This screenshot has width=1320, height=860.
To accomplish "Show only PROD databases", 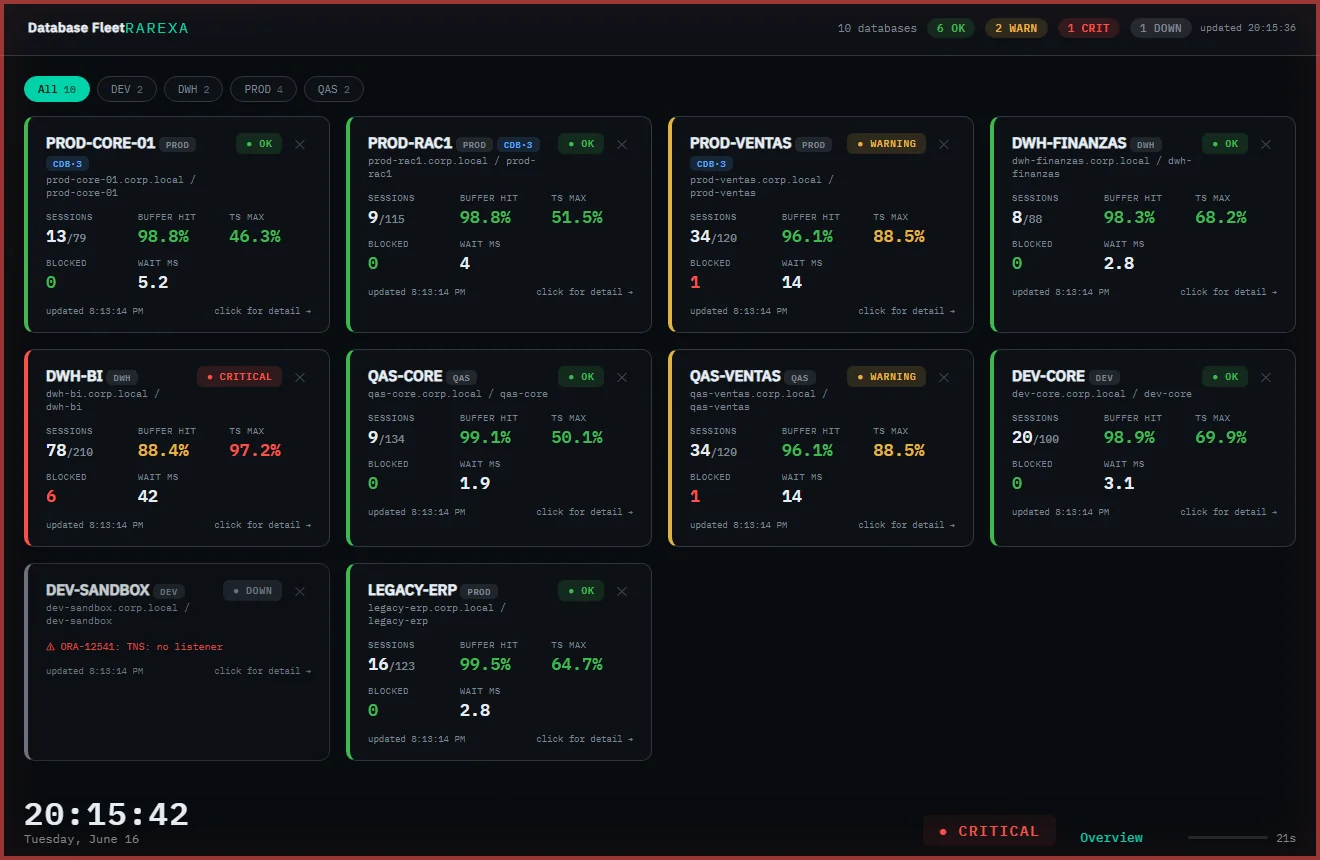I will [x=264, y=89].
